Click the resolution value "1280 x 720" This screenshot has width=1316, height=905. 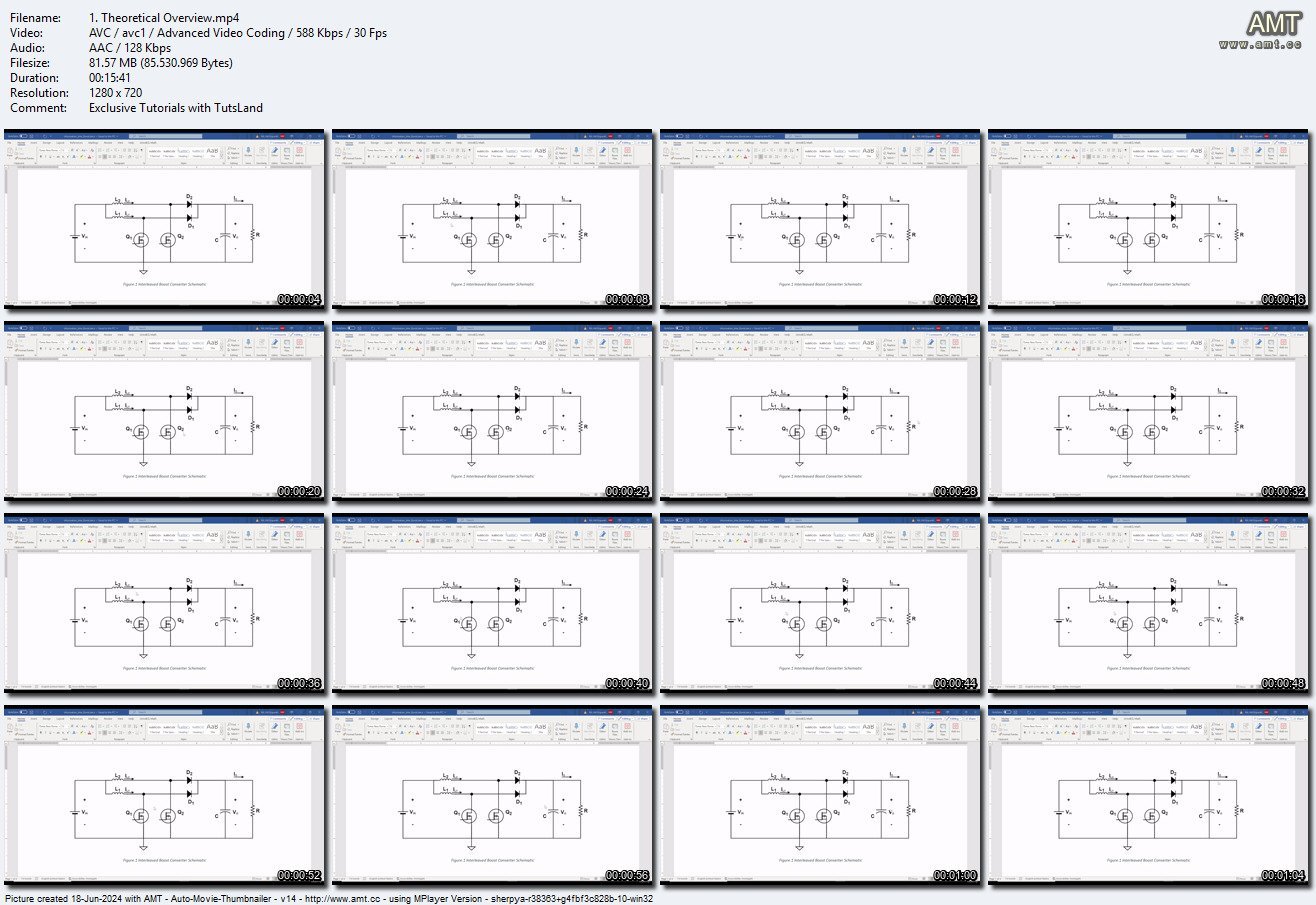(118, 92)
